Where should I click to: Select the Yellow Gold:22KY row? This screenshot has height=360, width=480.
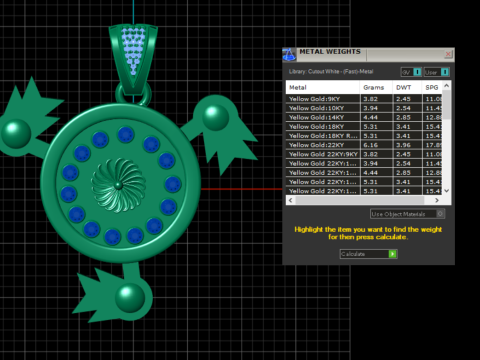click(364, 145)
